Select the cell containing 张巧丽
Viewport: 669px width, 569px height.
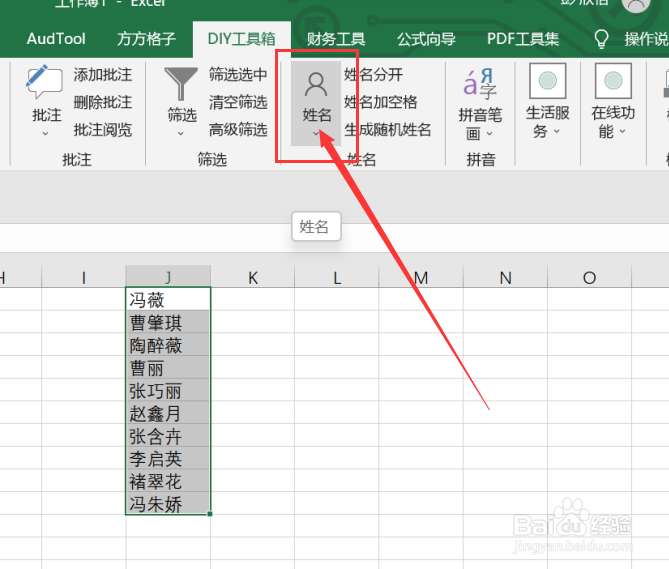click(168, 390)
